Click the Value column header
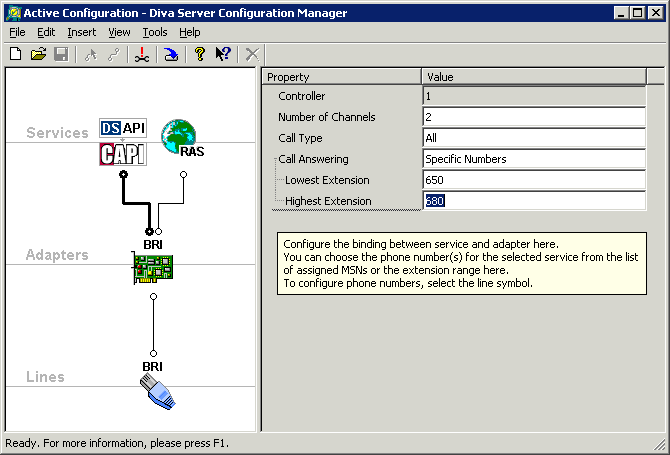The image size is (670, 455). point(534,77)
